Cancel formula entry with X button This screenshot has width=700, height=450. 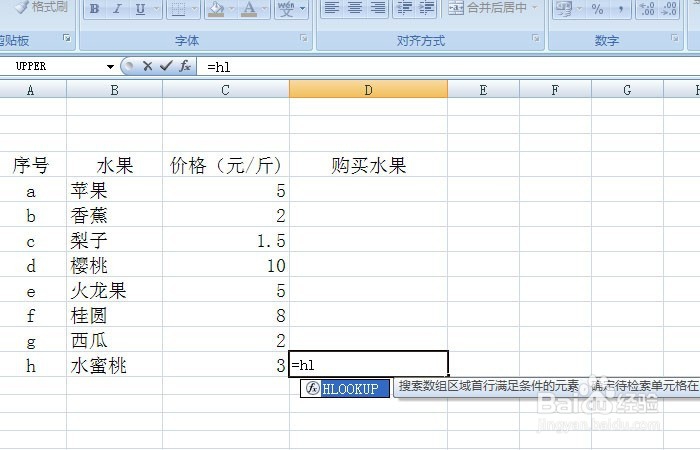point(147,67)
